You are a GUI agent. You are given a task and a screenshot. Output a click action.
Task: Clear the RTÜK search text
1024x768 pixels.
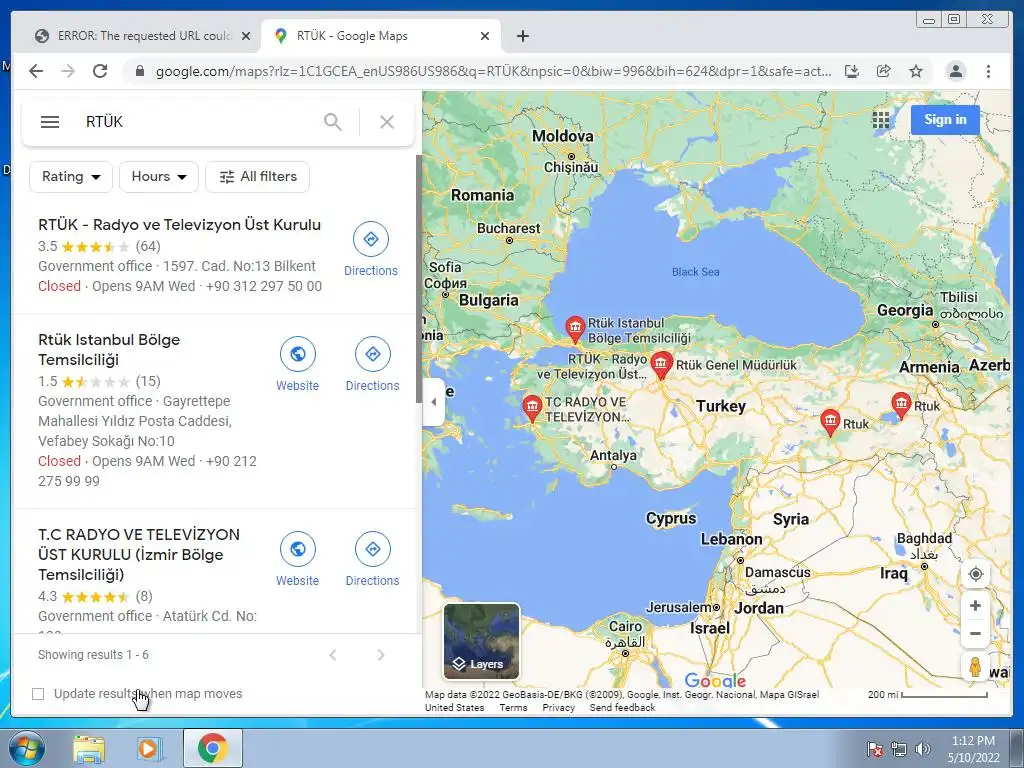387,122
